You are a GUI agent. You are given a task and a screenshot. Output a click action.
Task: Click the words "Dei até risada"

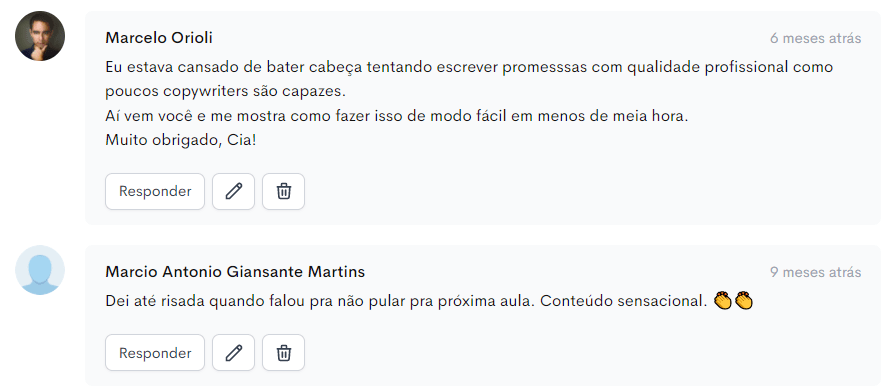tap(155, 301)
